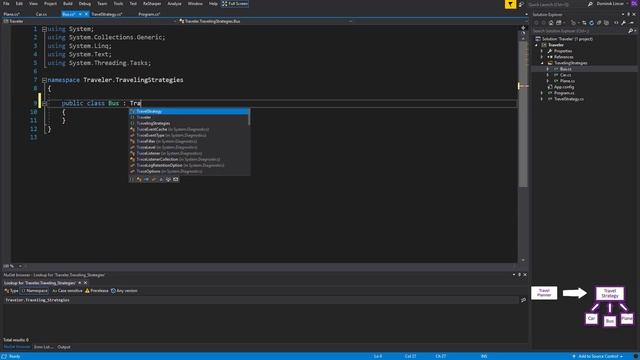The image size is (640, 360).
Task: Toggle namespaces filter in IntelliSense filter bar
Action: tap(132, 179)
